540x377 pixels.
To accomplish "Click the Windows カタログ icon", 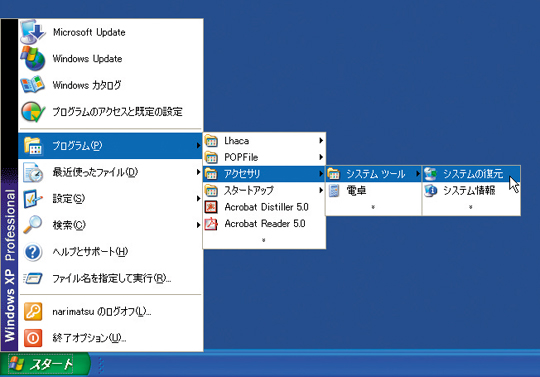I will pyautogui.click(x=33, y=85).
